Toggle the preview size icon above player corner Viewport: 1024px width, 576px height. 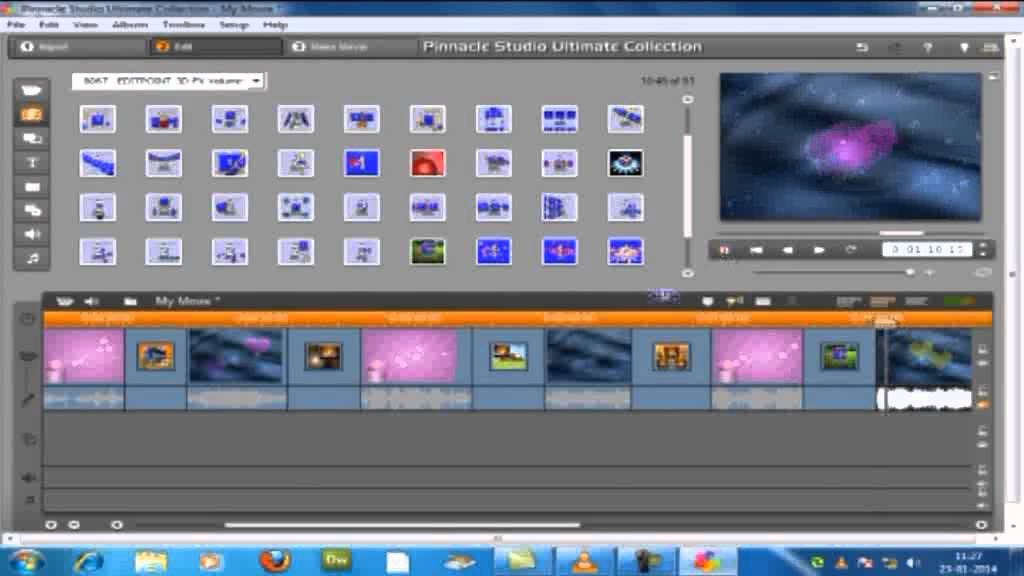[993, 76]
